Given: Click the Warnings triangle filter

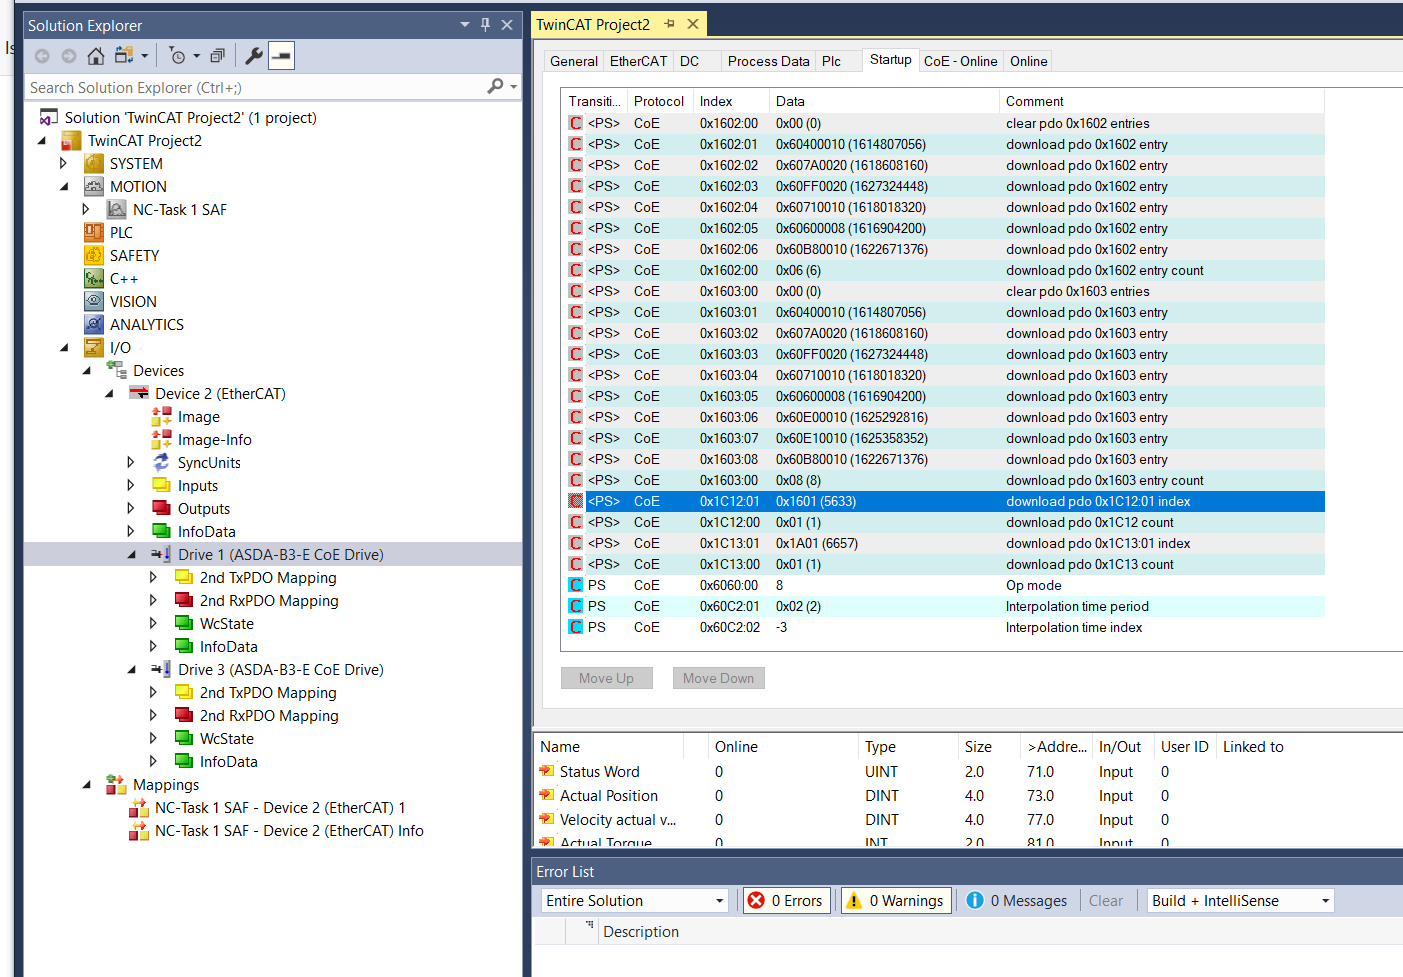Looking at the screenshot, I should (x=854, y=901).
